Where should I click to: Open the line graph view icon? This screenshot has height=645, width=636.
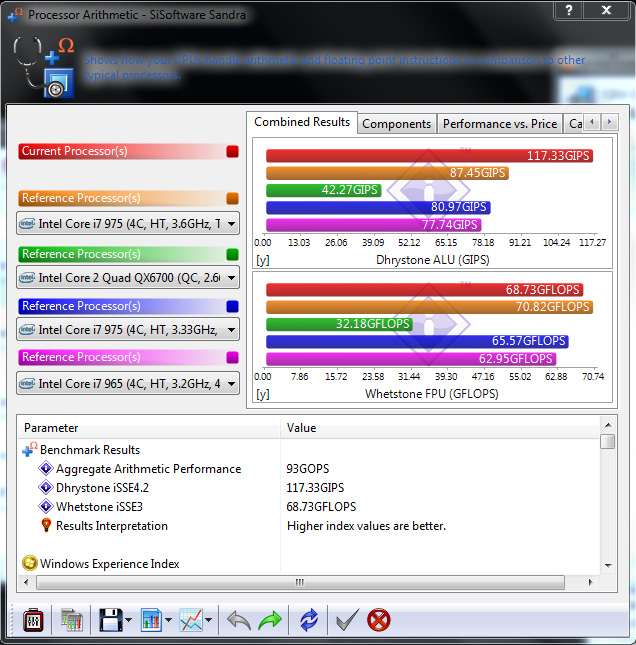pyautogui.click(x=191, y=620)
